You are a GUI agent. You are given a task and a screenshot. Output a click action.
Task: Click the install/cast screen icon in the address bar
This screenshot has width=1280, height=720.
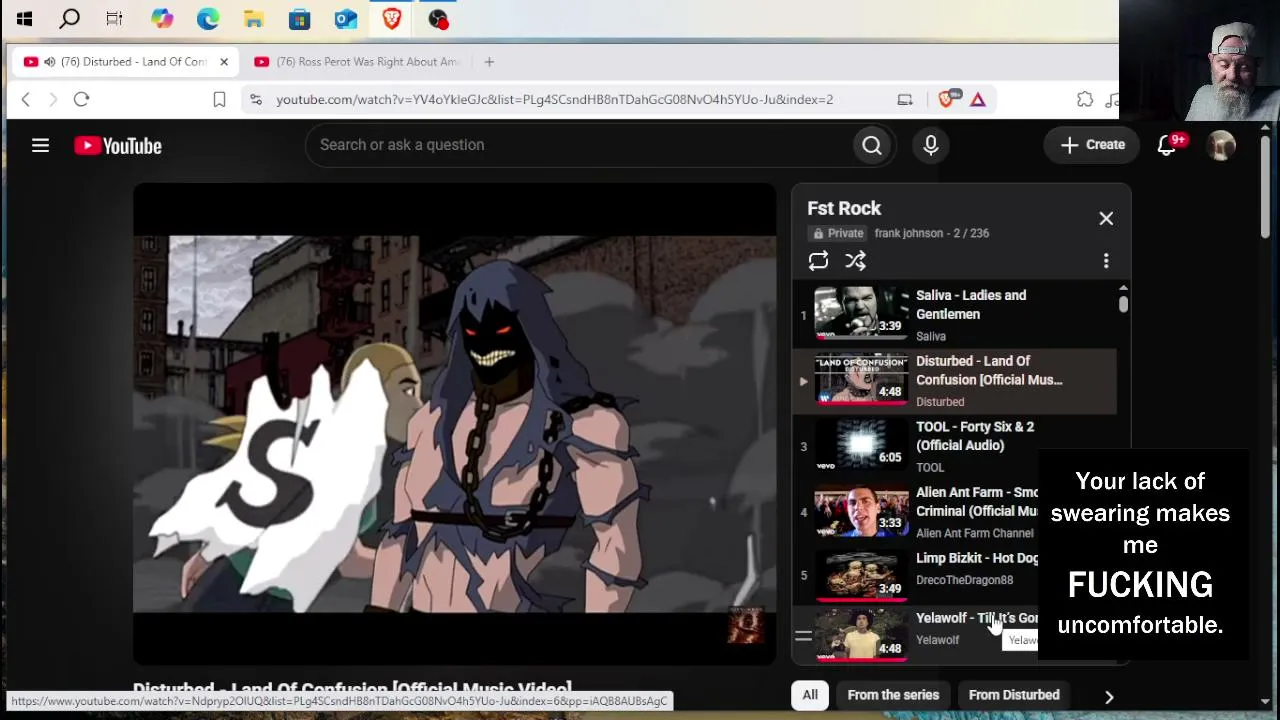[905, 99]
